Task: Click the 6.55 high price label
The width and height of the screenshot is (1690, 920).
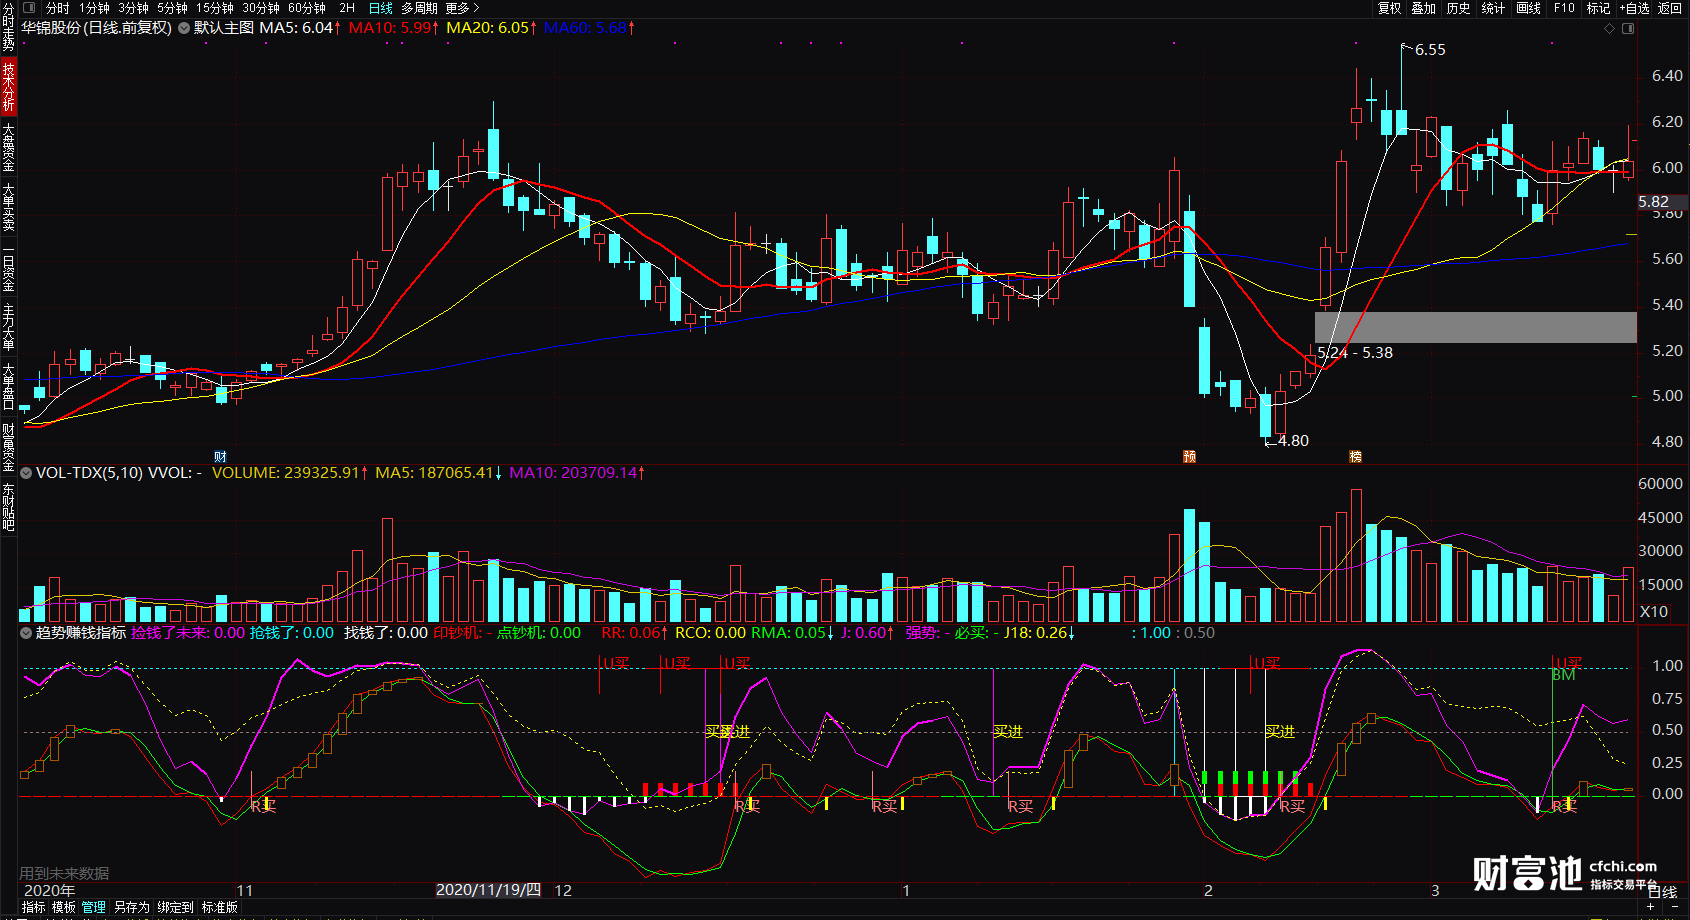Action: click(1430, 50)
